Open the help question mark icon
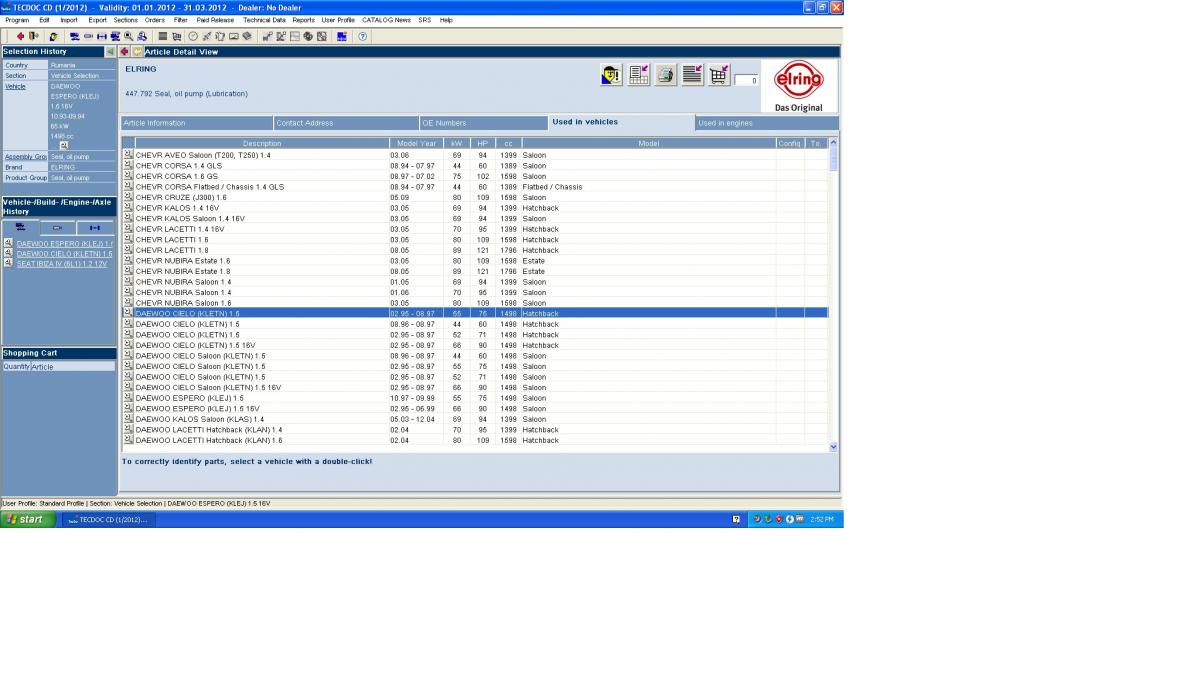 (362, 36)
